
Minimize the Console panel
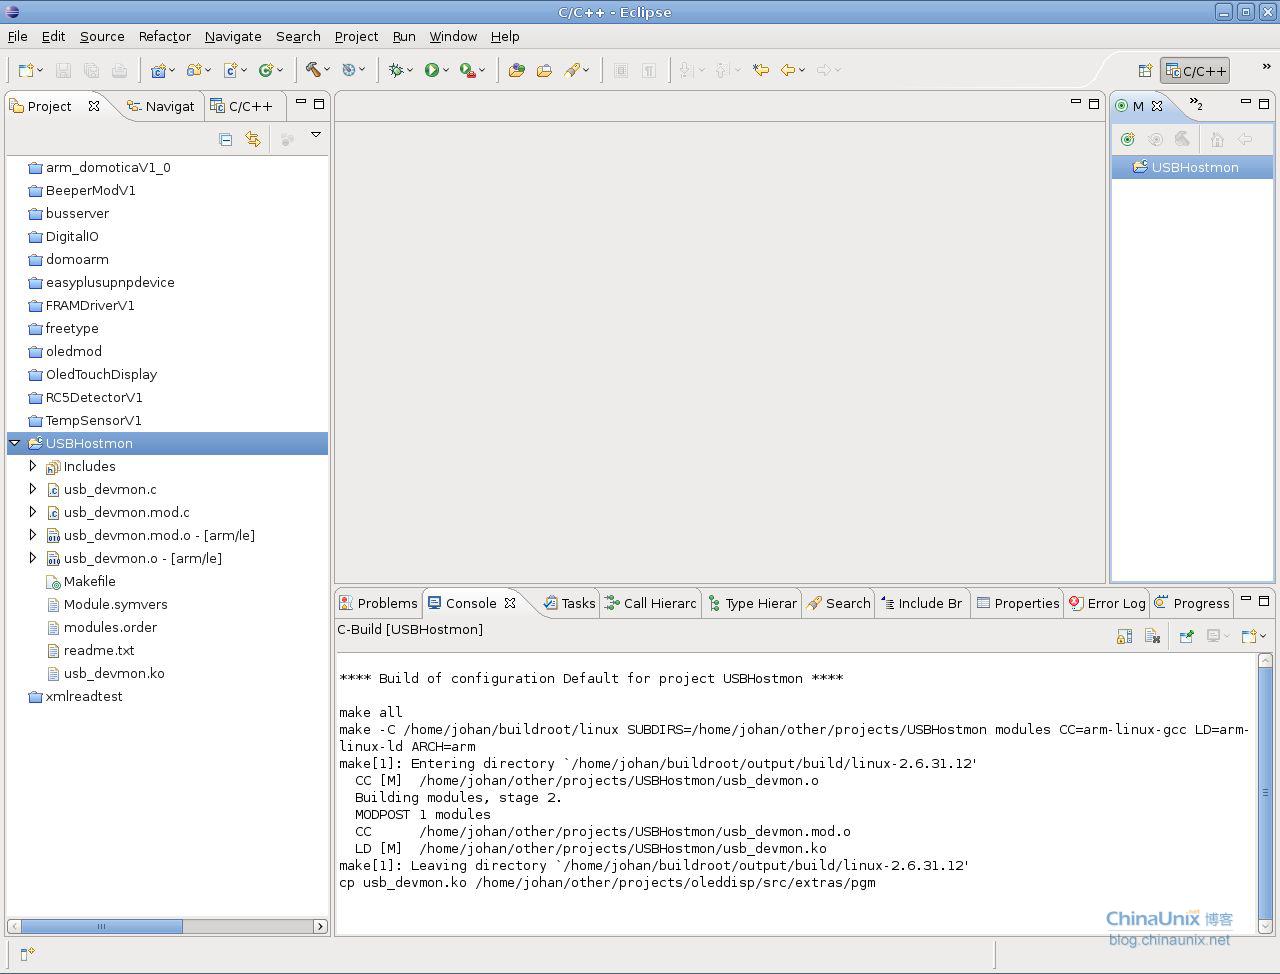(1246, 600)
